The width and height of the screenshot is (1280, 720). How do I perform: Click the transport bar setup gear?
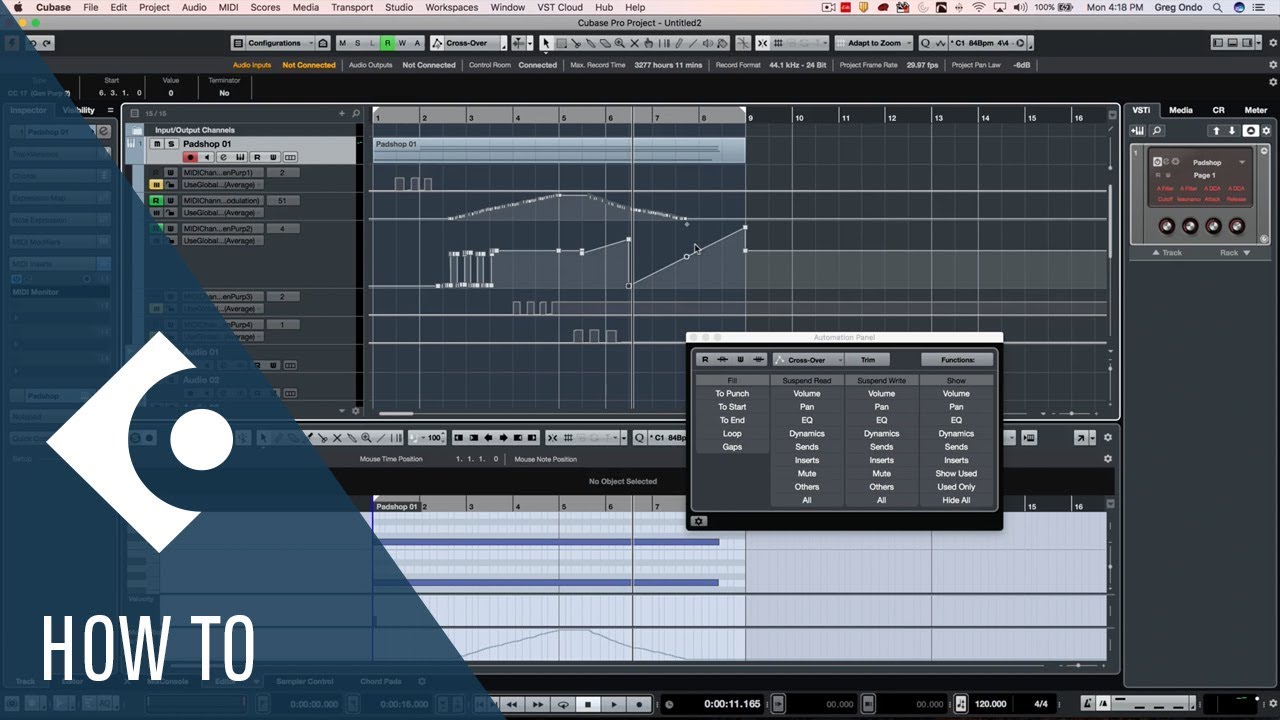click(1272, 704)
